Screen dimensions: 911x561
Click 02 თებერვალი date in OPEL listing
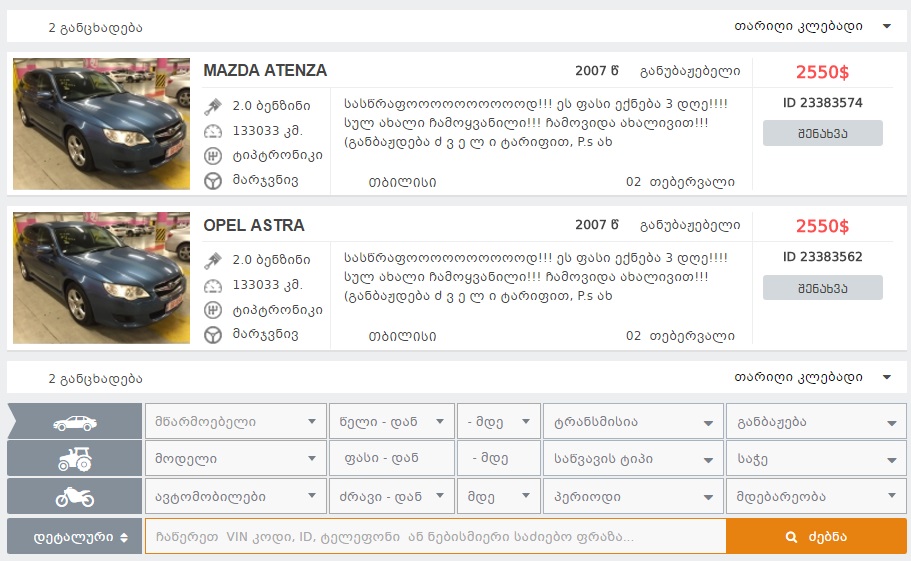coord(680,336)
